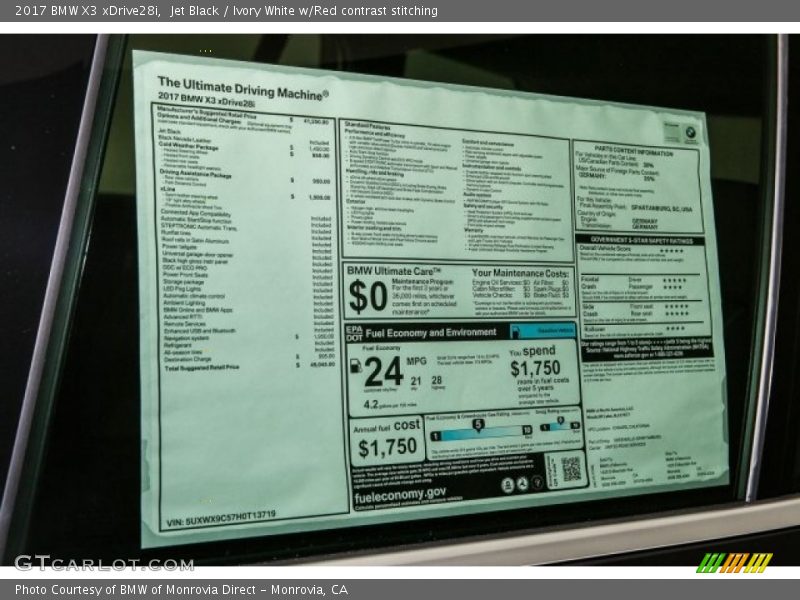The image size is (800, 600).
Task: Click the 'PARTS CONTENT INFORMATION' heading
Action: click(x=633, y=151)
